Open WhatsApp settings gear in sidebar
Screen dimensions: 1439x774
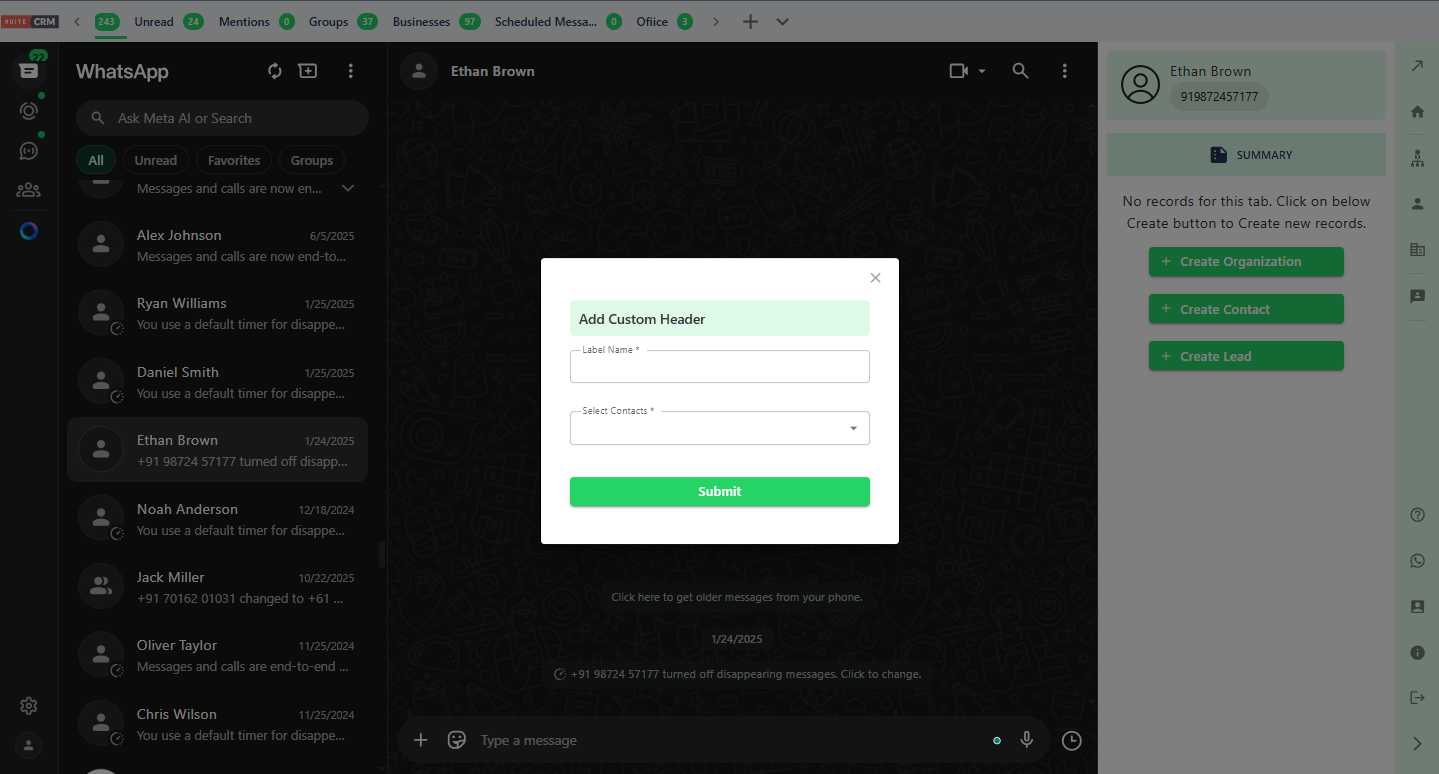coord(28,705)
